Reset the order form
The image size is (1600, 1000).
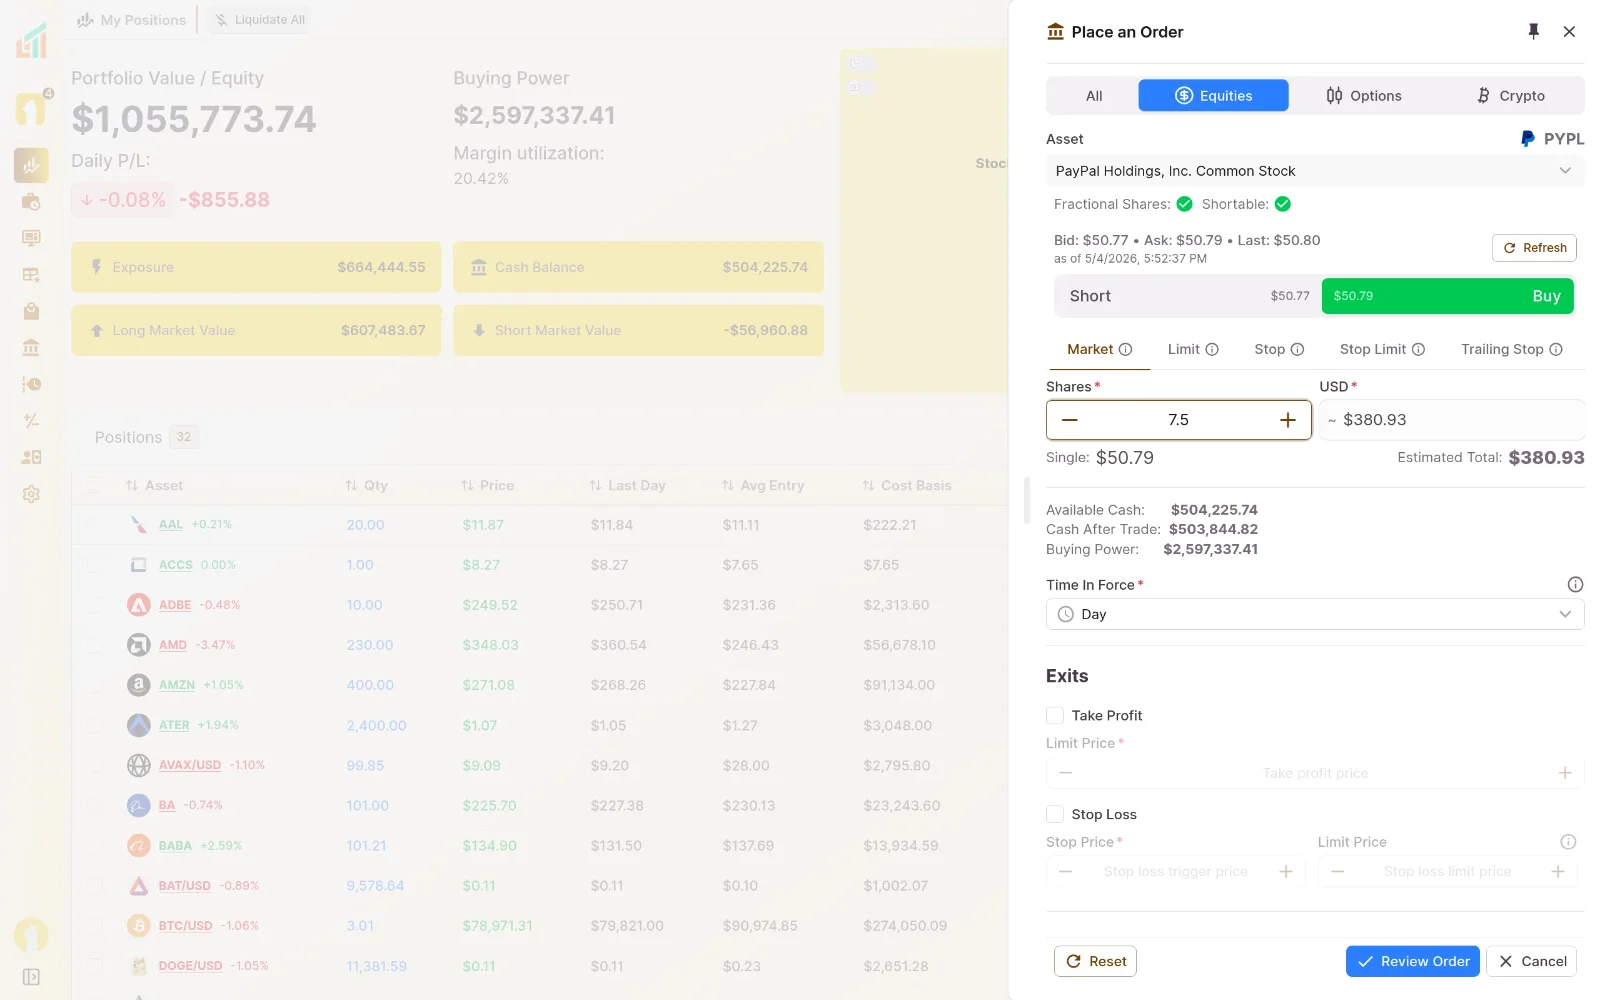click(1095, 961)
